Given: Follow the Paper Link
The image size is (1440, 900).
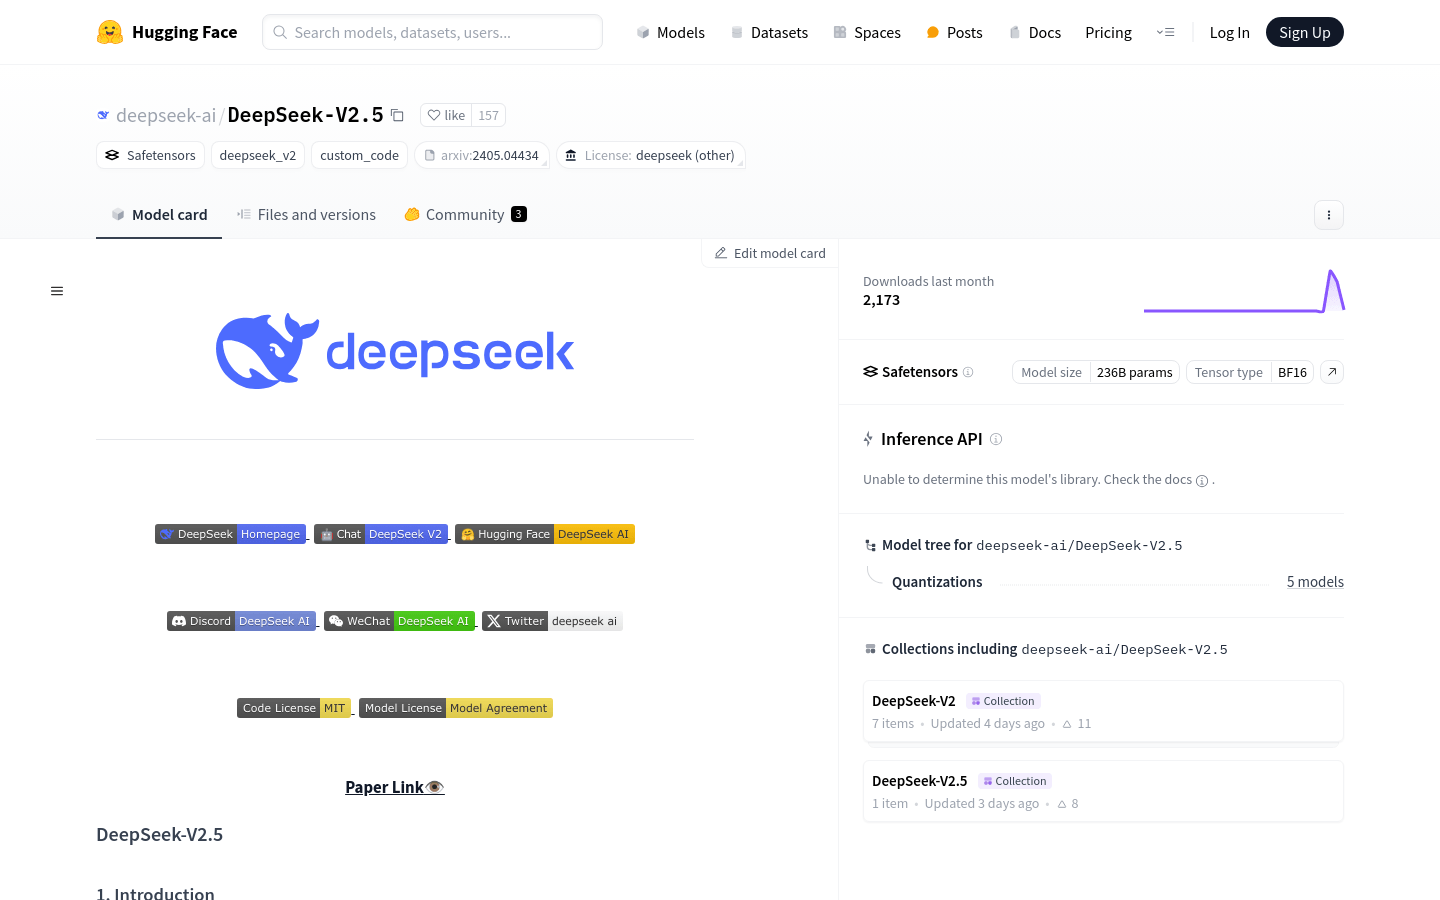Looking at the screenshot, I should 395,787.
